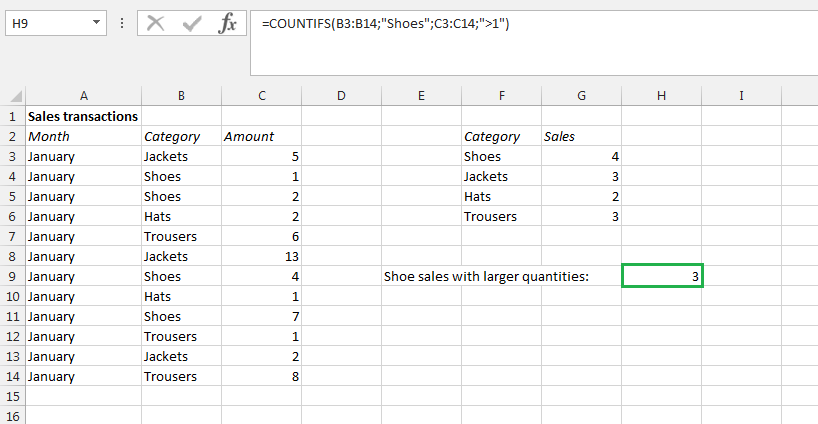Select column H header
Viewport: 818px width, 424px height.
tap(661, 96)
